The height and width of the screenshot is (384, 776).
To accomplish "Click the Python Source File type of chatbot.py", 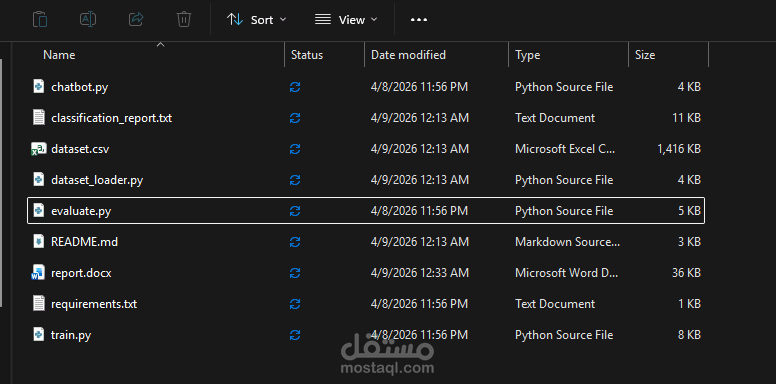I will (x=564, y=87).
